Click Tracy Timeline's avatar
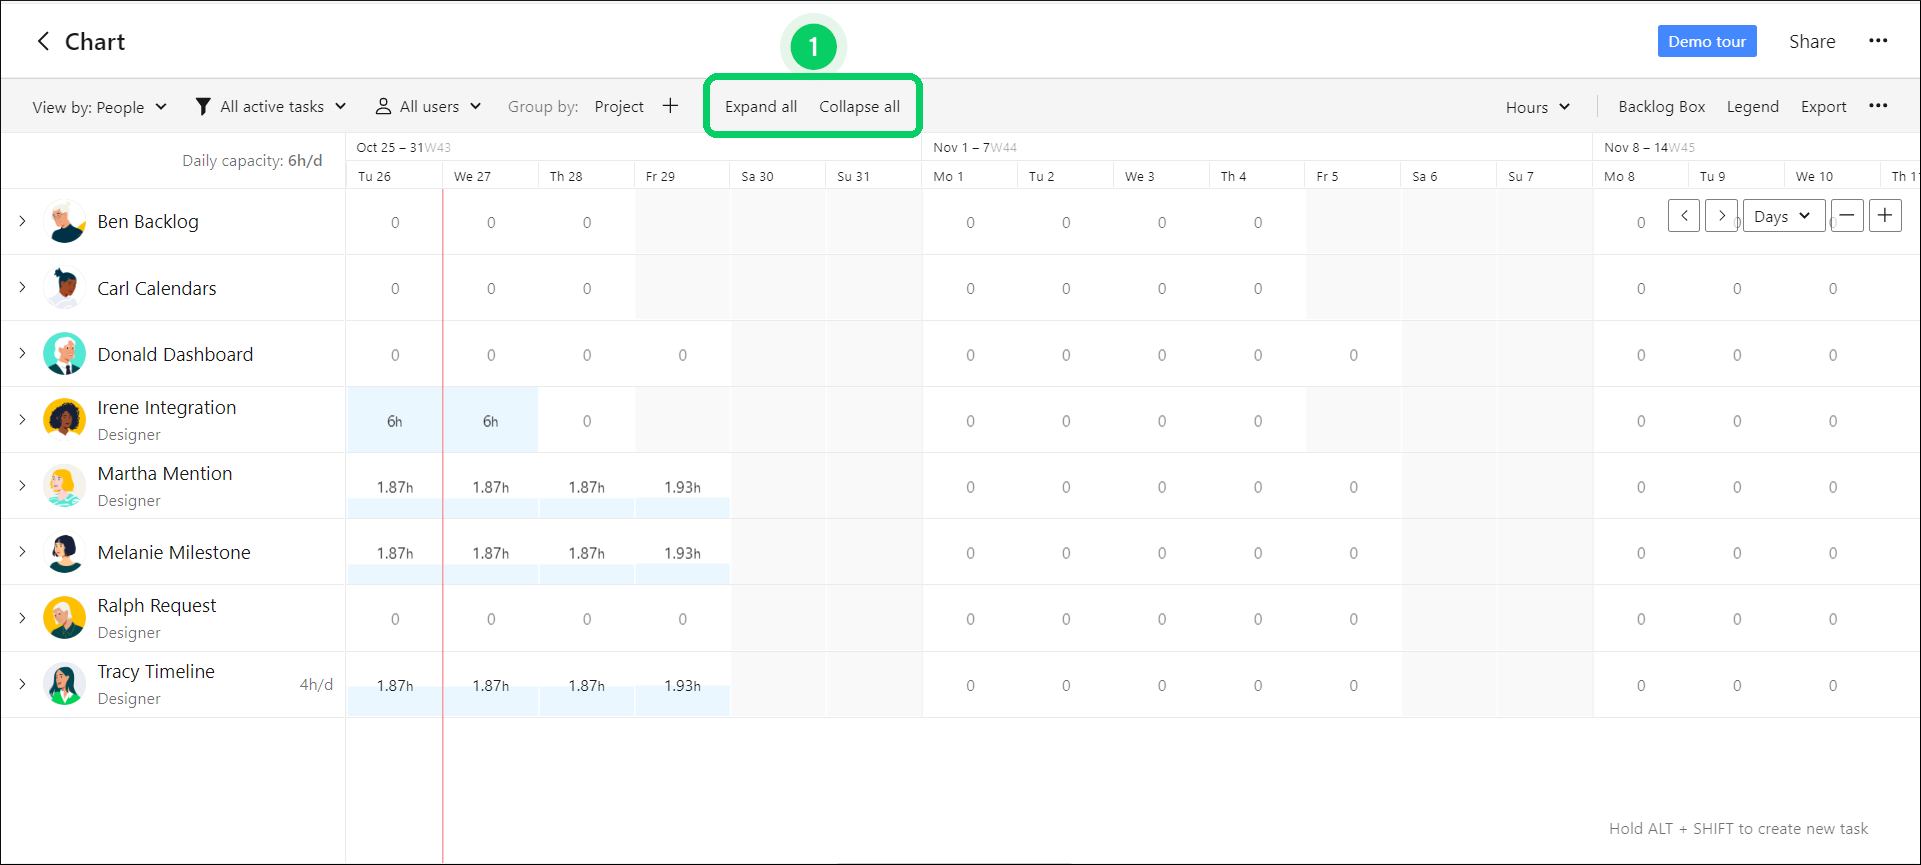Screen dimensions: 1921x865 pos(65,685)
